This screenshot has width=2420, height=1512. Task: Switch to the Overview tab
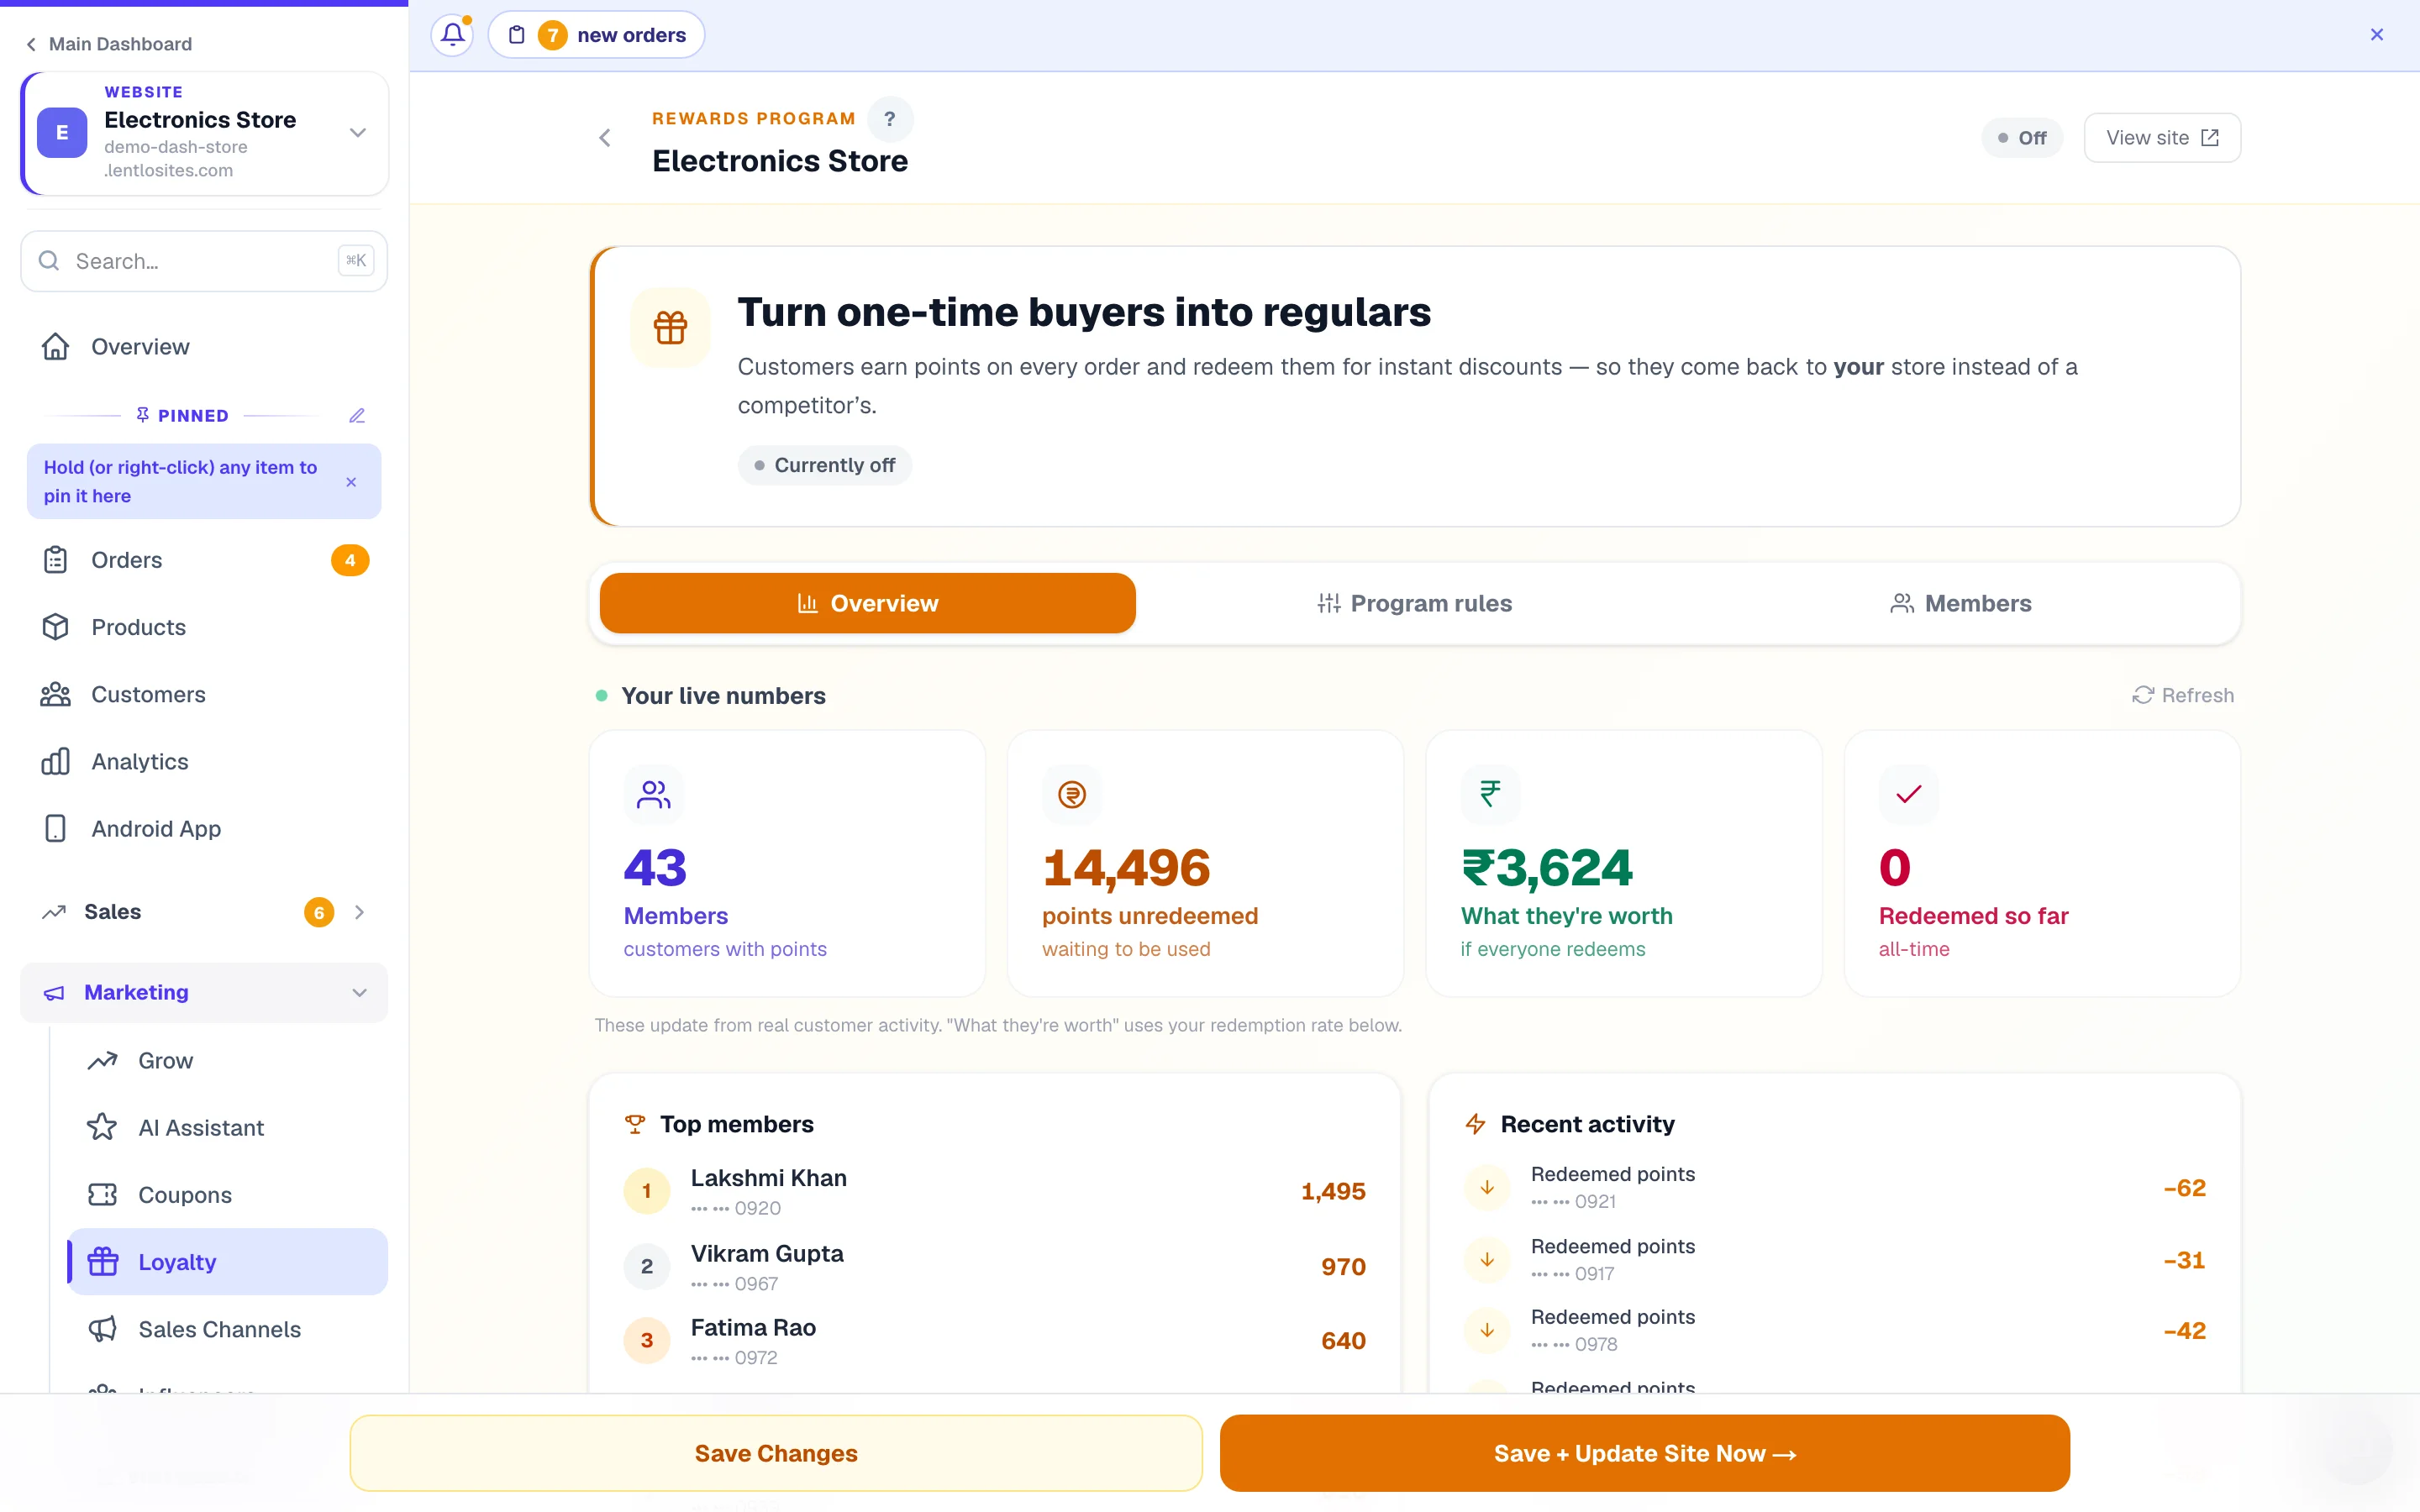tap(867, 603)
